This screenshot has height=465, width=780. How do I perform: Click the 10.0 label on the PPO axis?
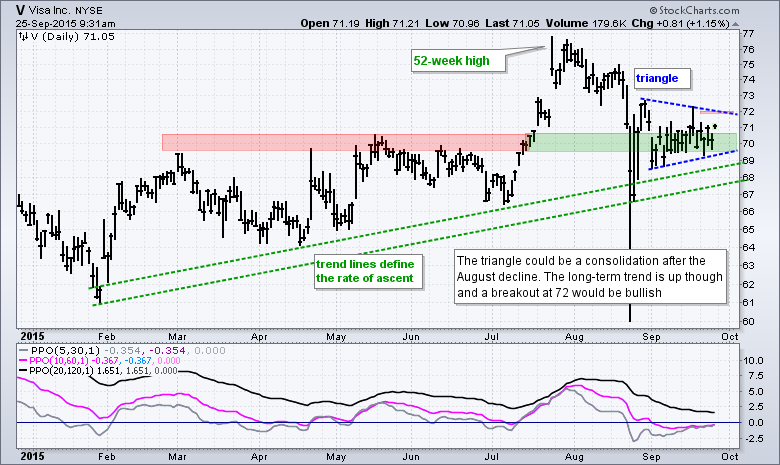coord(753,360)
